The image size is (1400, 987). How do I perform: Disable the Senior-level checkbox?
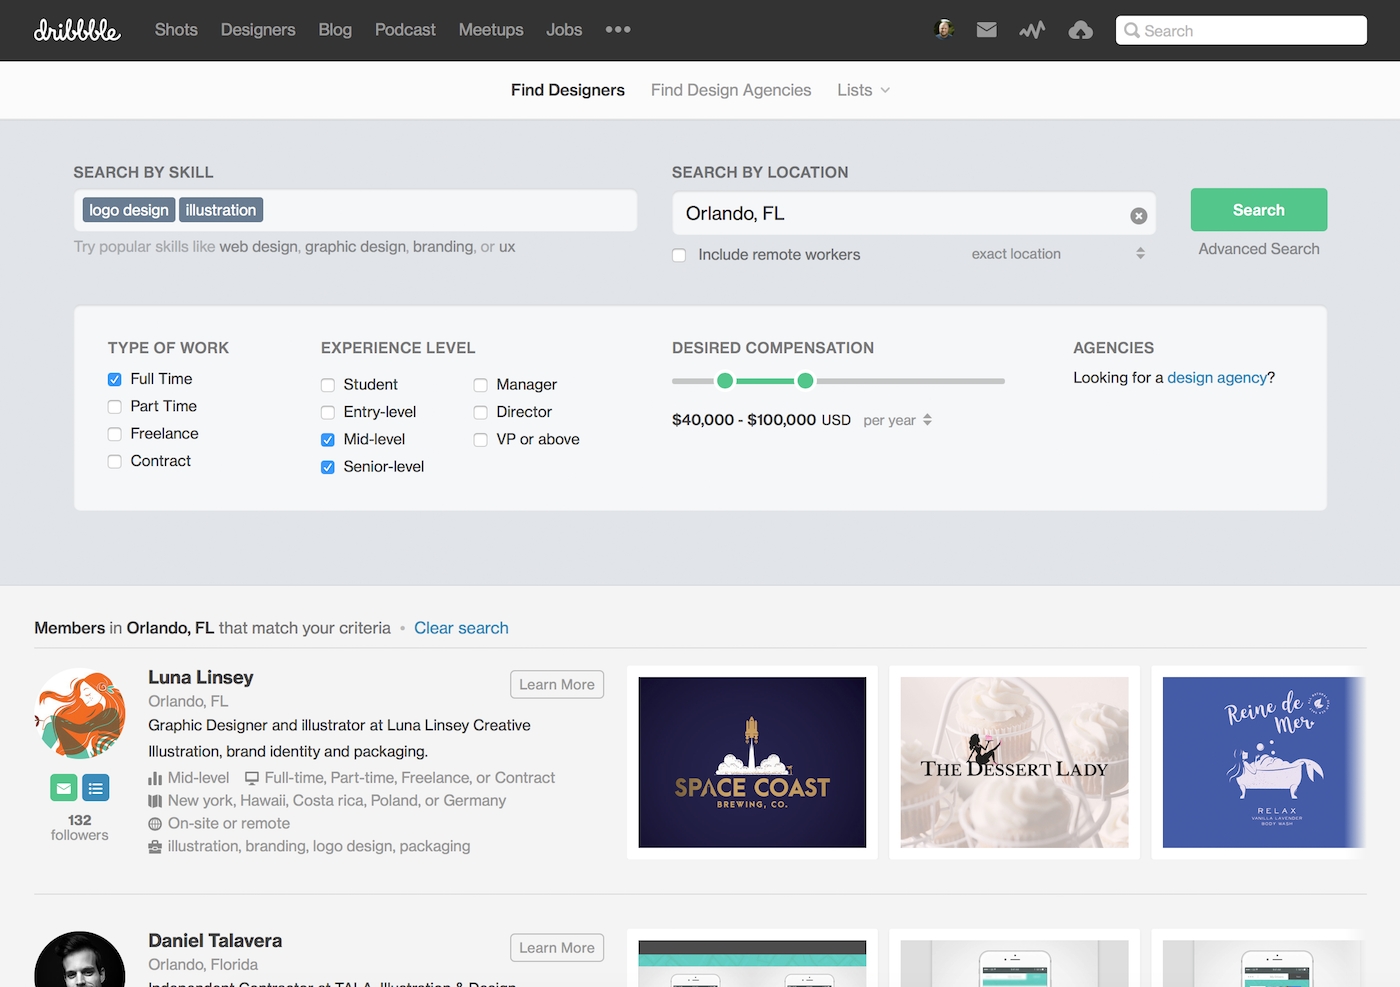pyautogui.click(x=328, y=467)
